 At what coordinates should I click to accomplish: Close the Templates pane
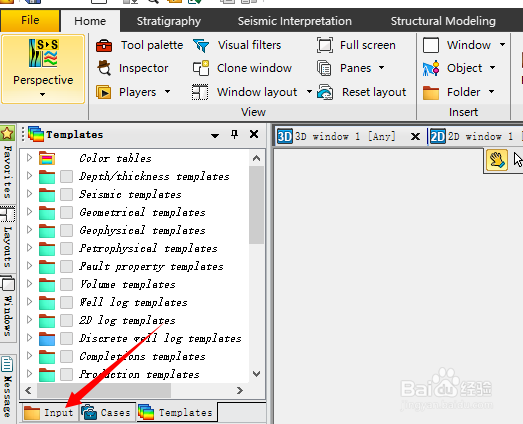(254, 134)
